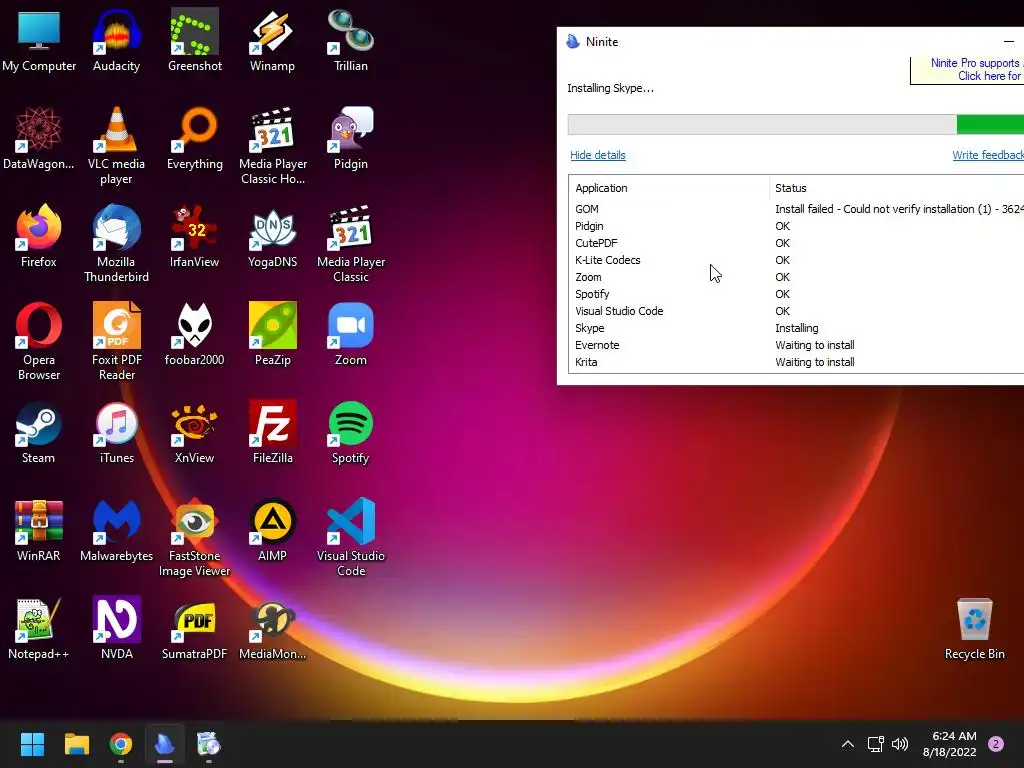The height and width of the screenshot is (768, 1024).
Task: Select the Recycle Bin icon
Action: (x=974, y=628)
